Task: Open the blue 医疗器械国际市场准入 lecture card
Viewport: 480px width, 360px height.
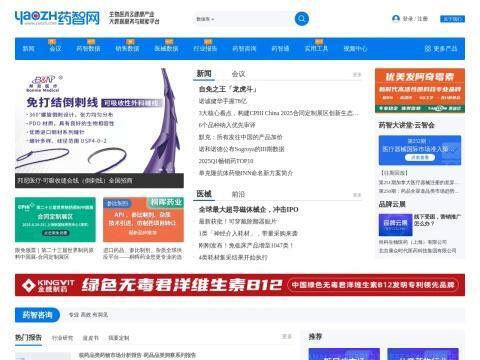Action: (420, 150)
